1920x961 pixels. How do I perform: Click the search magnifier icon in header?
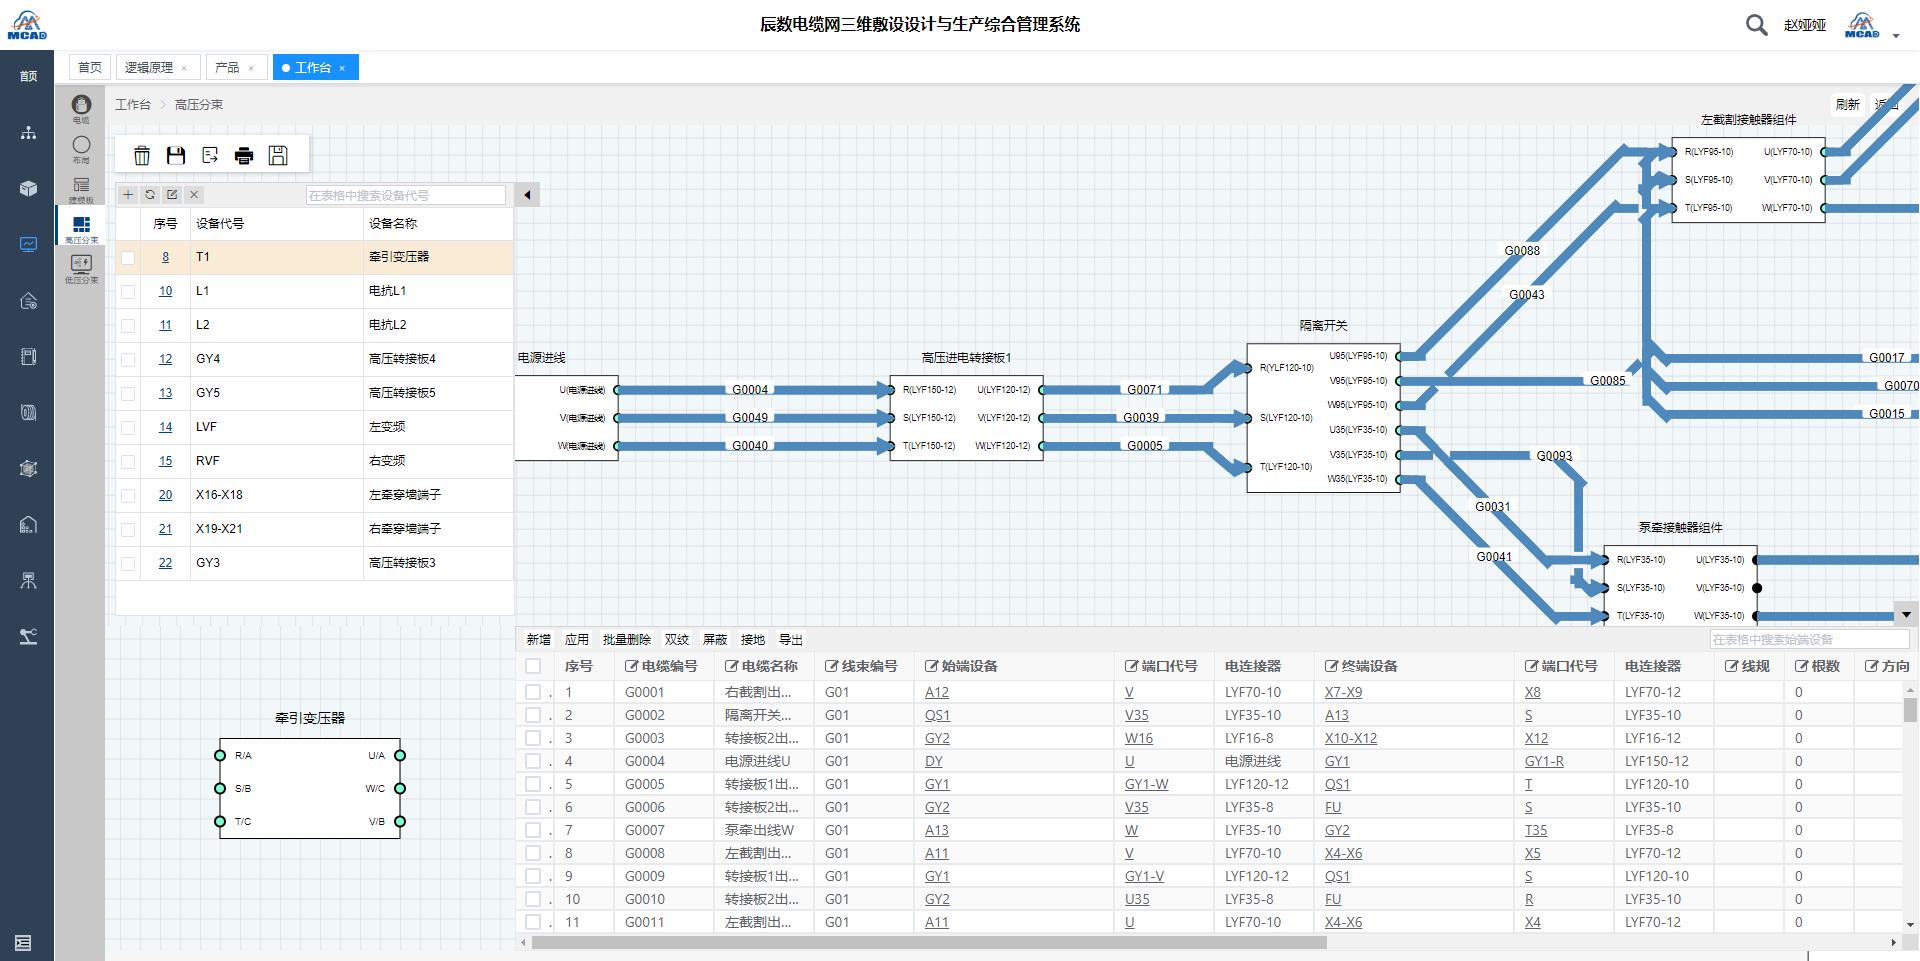click(x=1756, y=25)
